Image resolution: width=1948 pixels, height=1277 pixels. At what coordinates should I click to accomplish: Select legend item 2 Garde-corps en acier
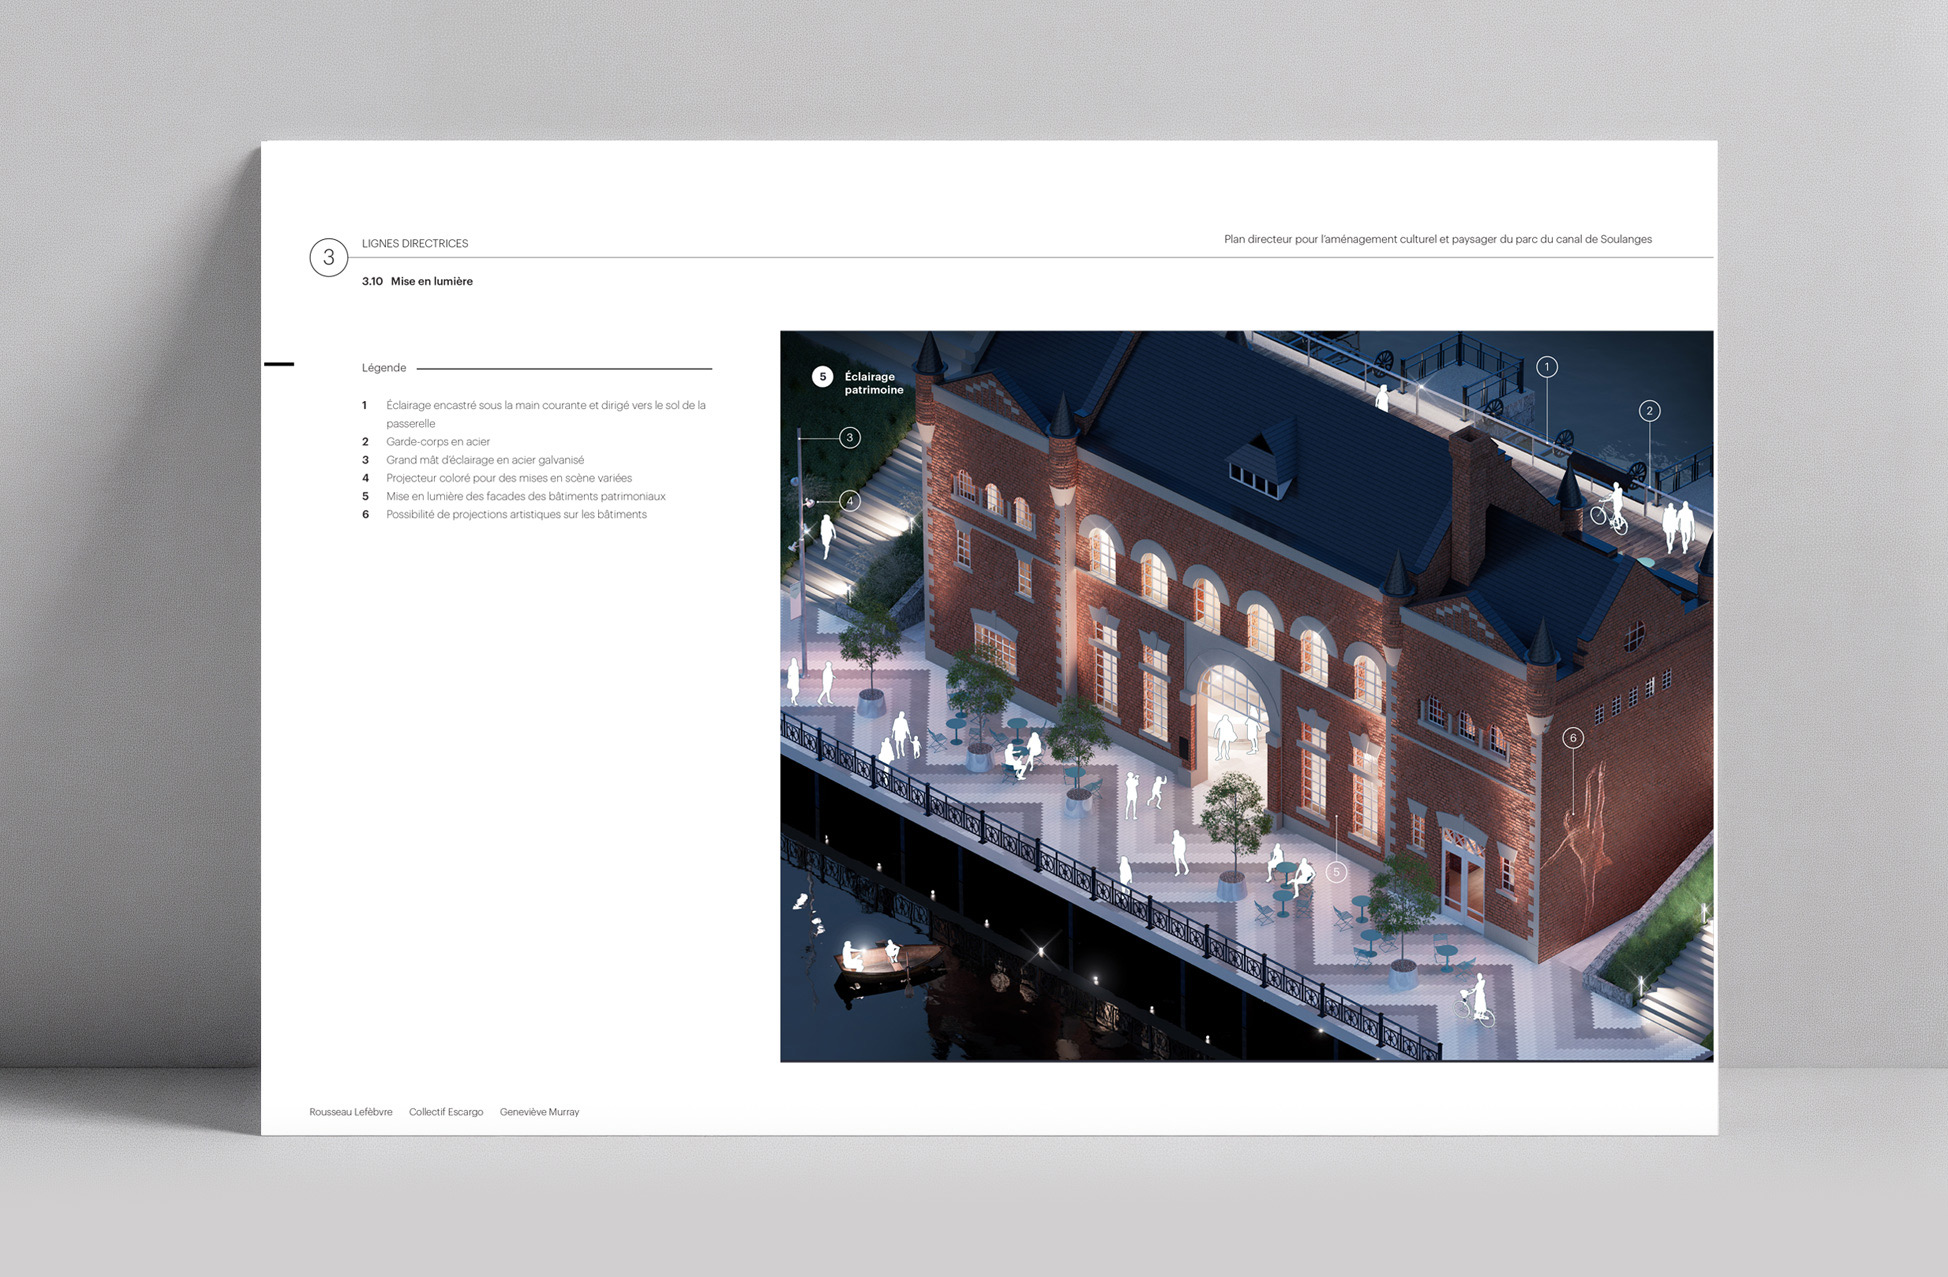click(x=438, y=442)
